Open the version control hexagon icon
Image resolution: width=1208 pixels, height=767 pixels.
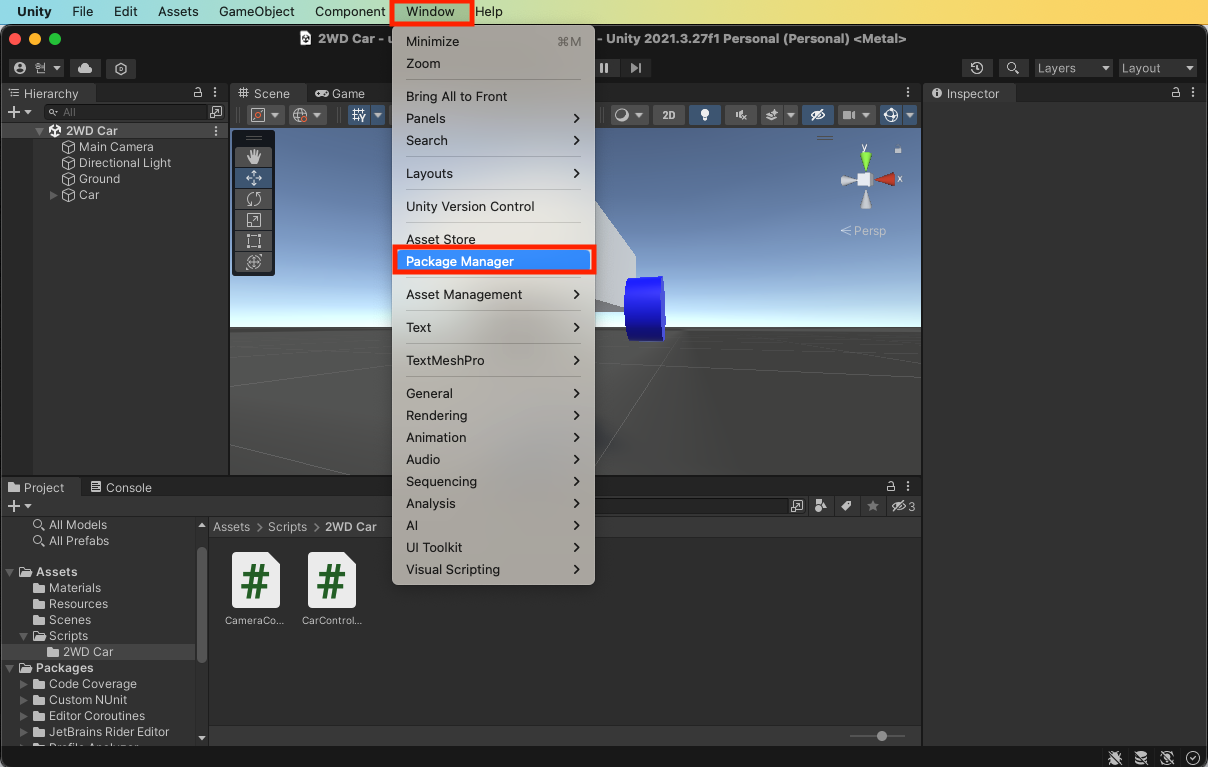(121, 68)
